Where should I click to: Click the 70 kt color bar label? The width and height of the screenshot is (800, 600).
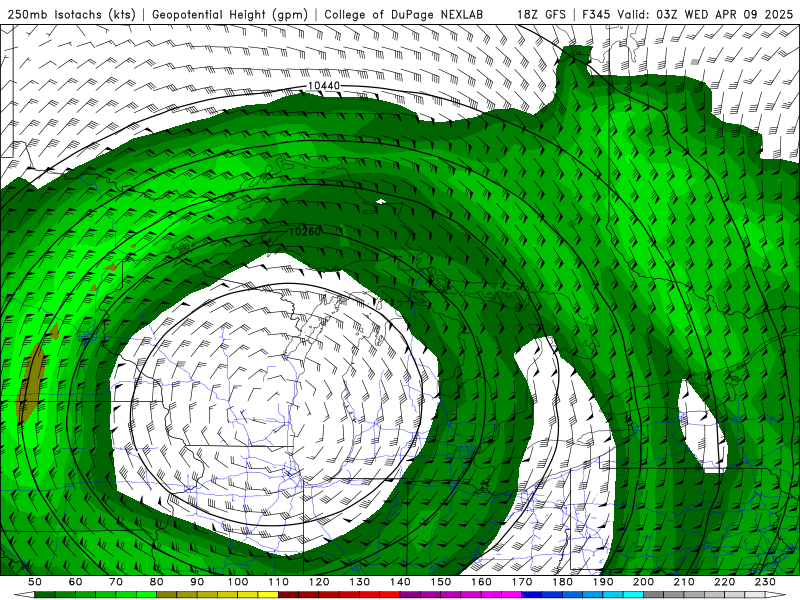point(116,582)
